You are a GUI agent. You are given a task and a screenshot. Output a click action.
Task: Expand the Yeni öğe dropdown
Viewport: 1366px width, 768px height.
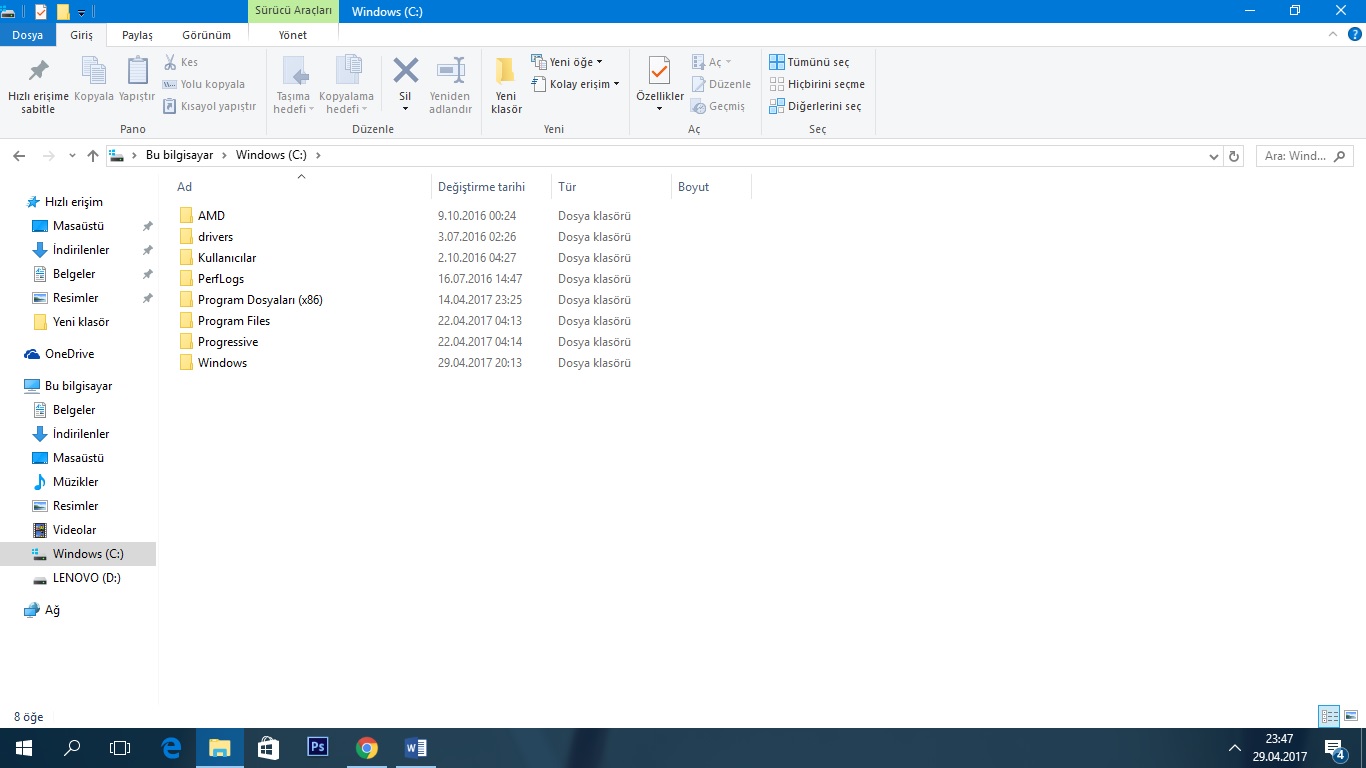coord(567,62)
